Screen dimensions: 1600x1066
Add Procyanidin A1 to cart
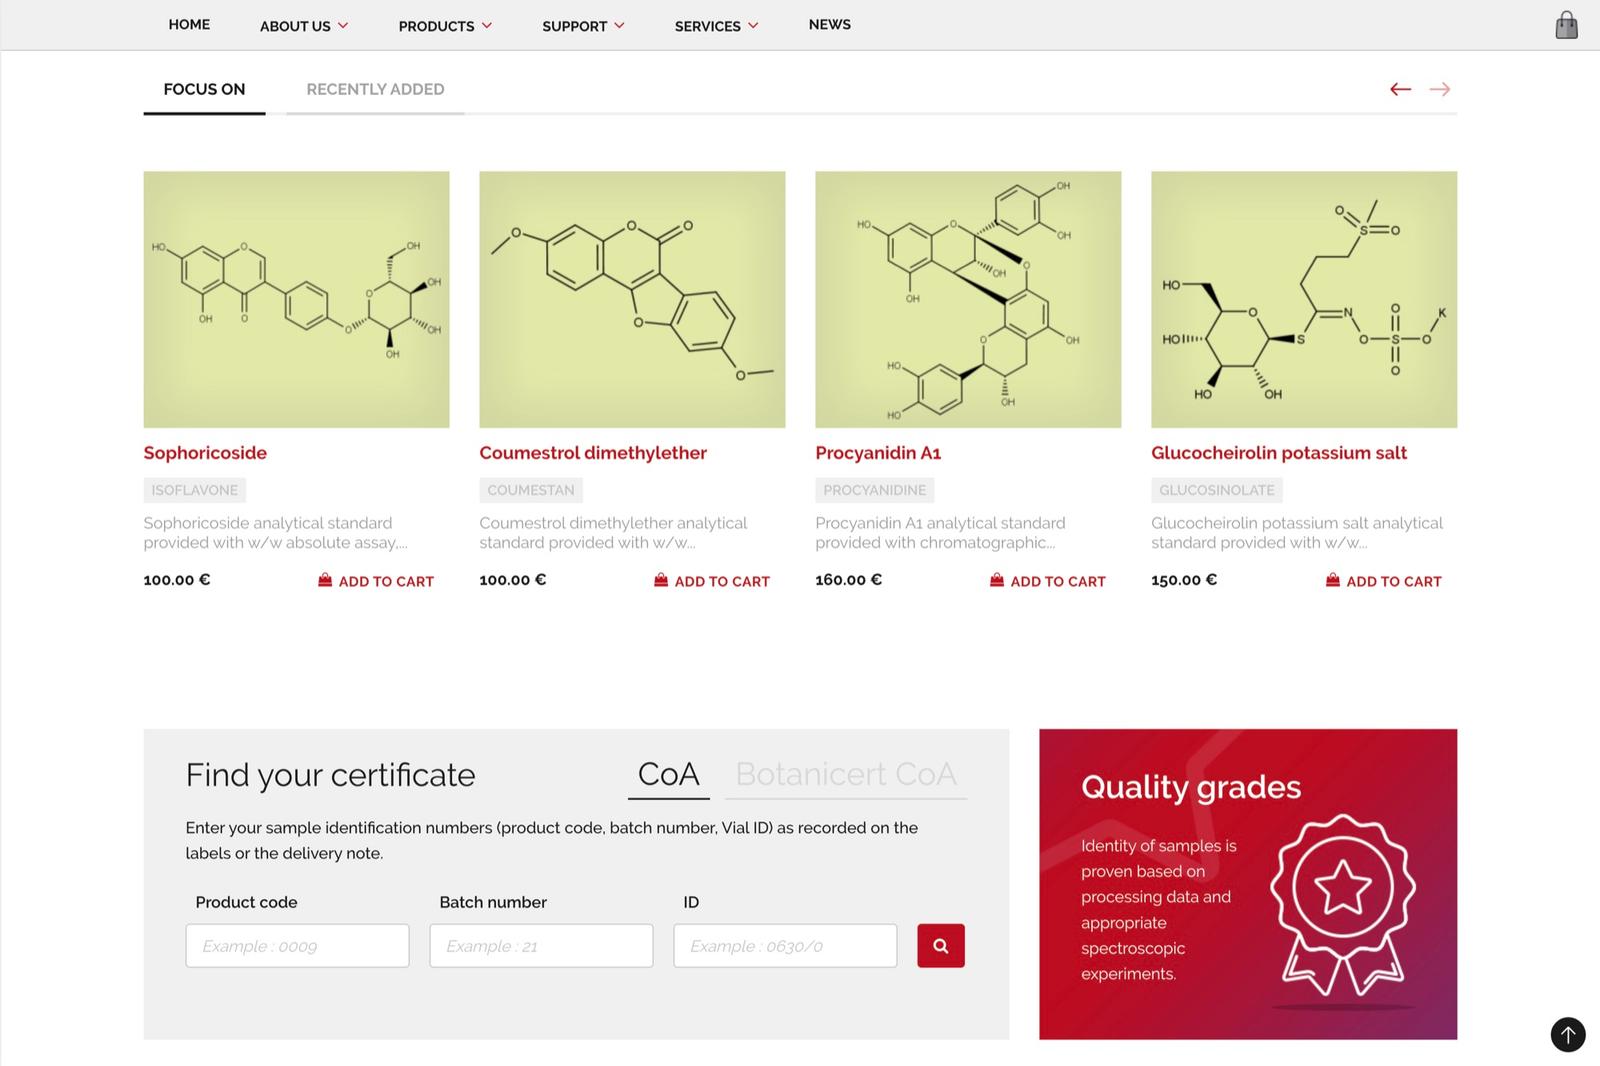point(1048,581)
